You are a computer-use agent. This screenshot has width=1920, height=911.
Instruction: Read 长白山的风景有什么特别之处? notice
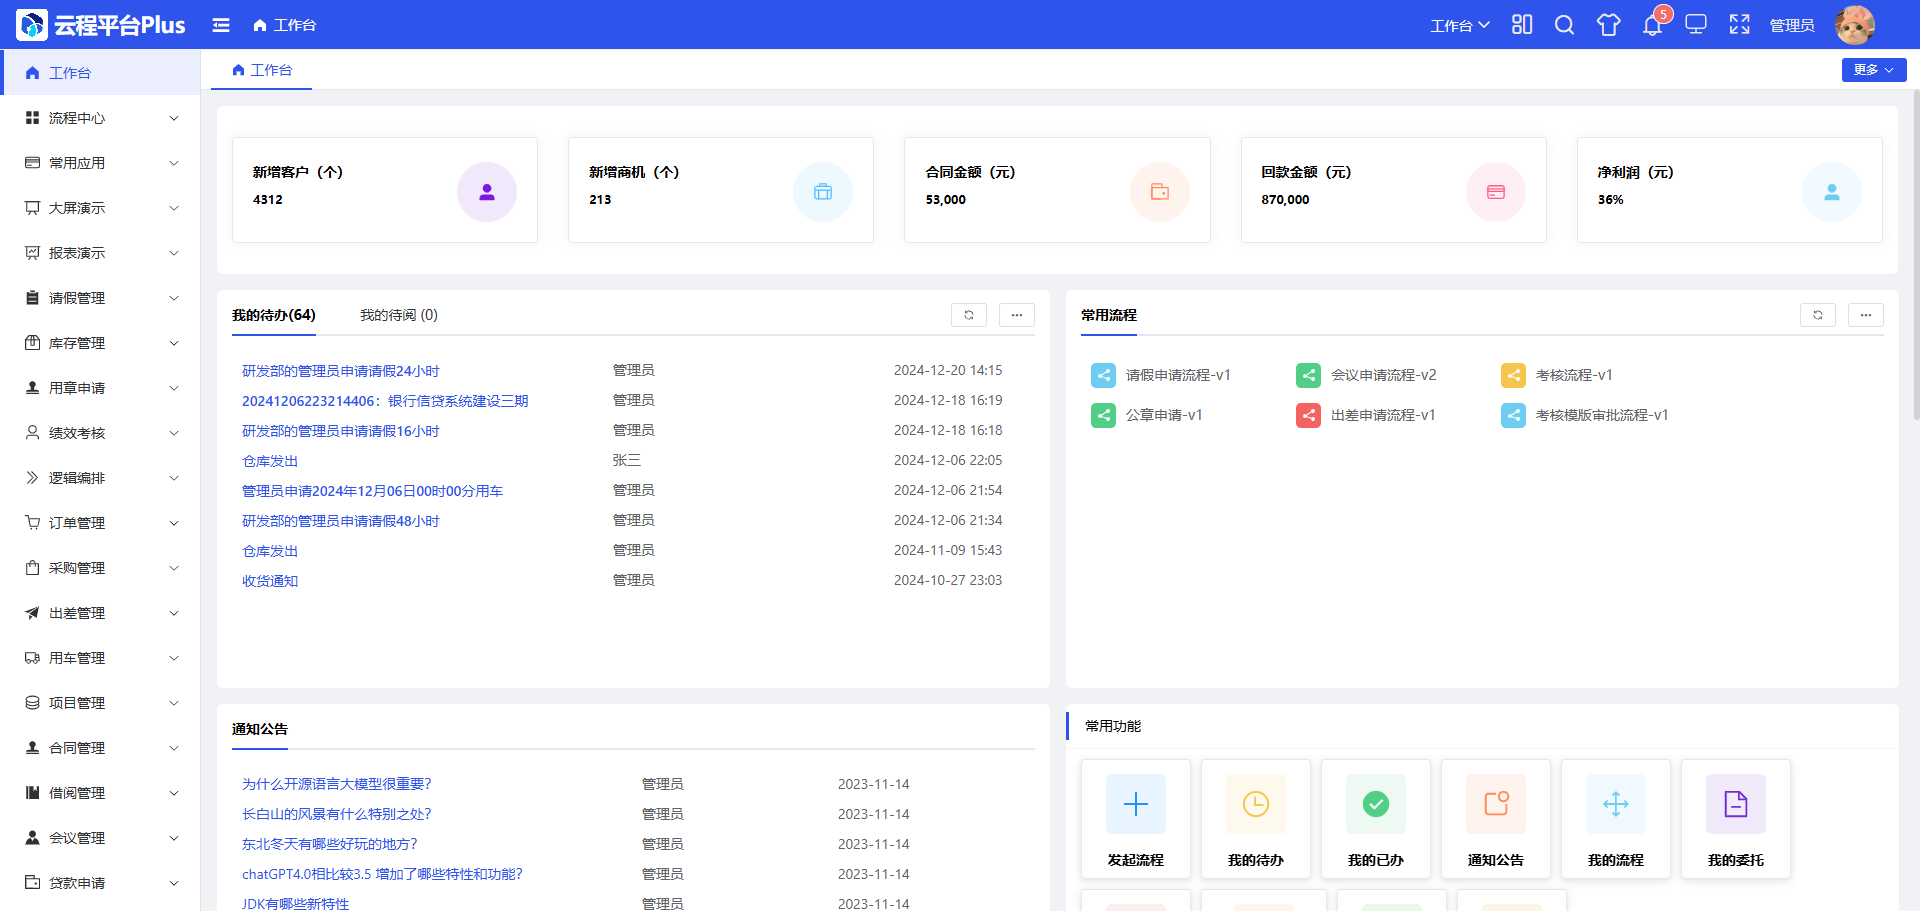[x=337, y=814]
